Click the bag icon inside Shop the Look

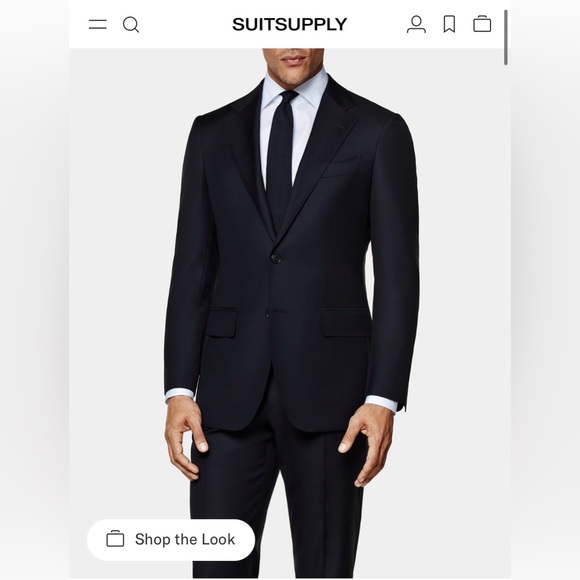coord(115,539)
